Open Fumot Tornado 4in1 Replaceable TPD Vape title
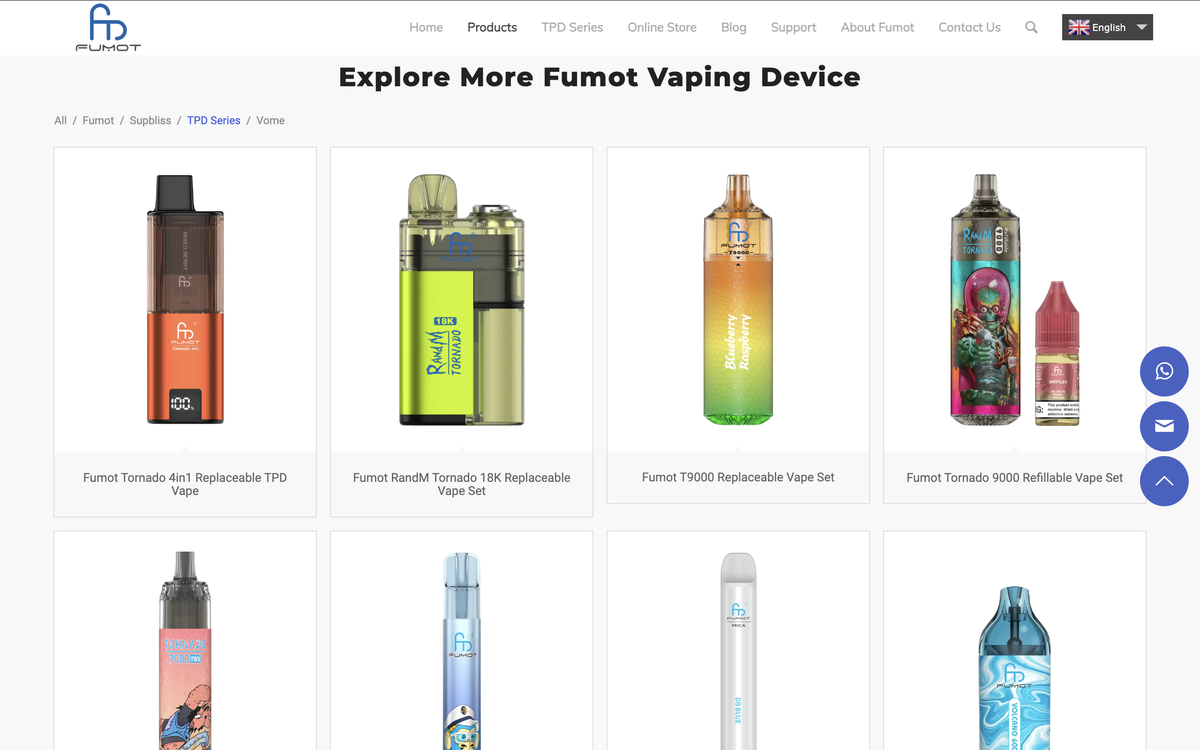1200x750 pixels. [185, 484]
